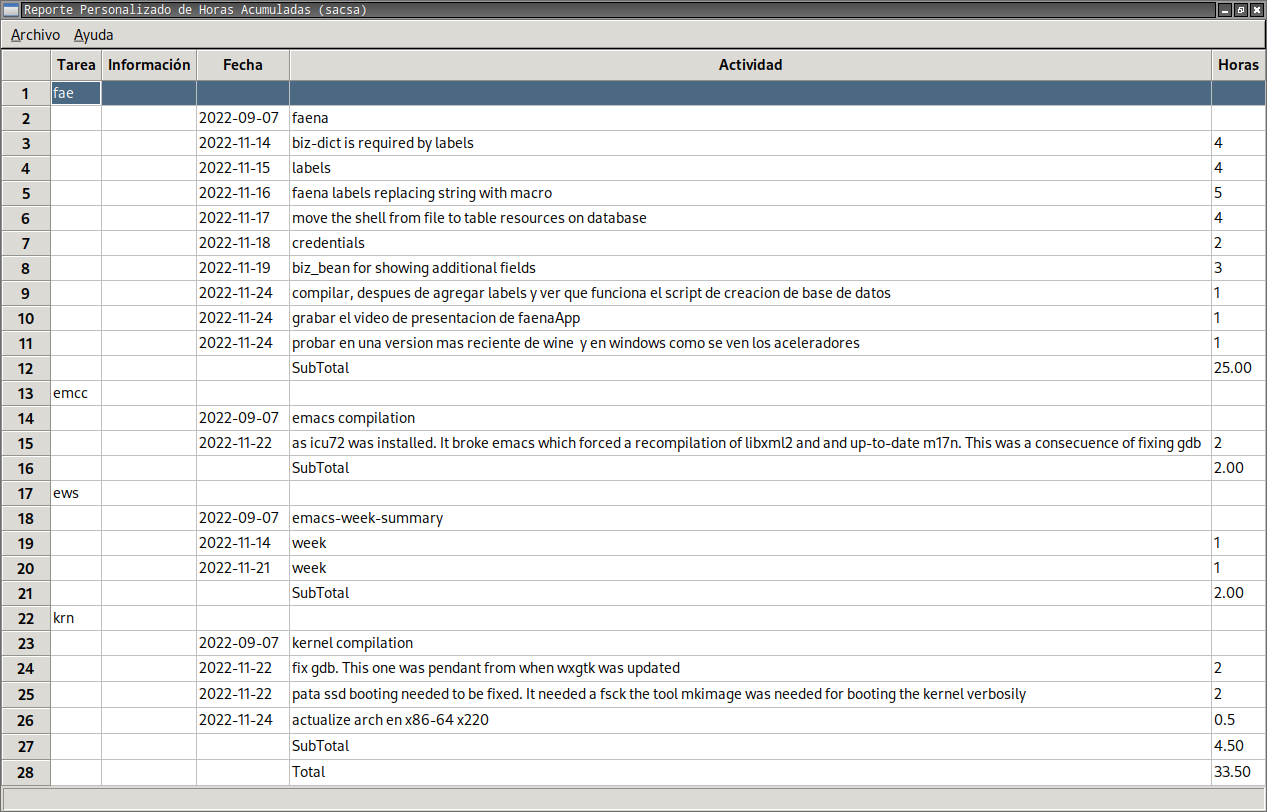Screen dimensions: 1267x812
Task: Select row header number 17
Action: [26, 493]
